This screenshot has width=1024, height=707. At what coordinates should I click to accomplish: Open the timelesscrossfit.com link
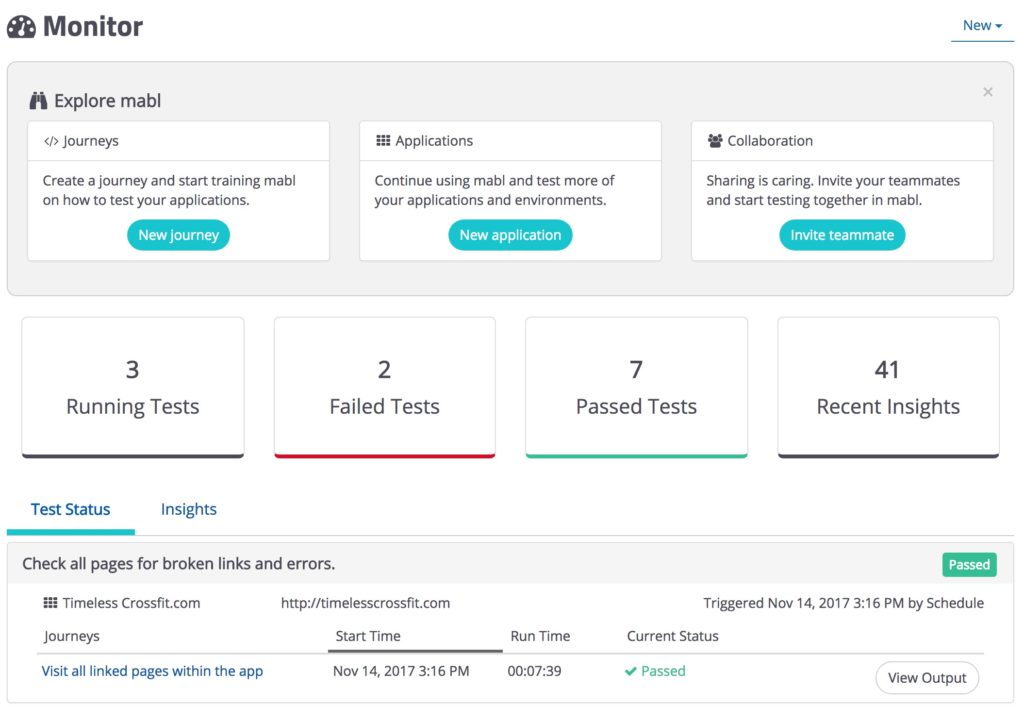(x=365, y=603)
